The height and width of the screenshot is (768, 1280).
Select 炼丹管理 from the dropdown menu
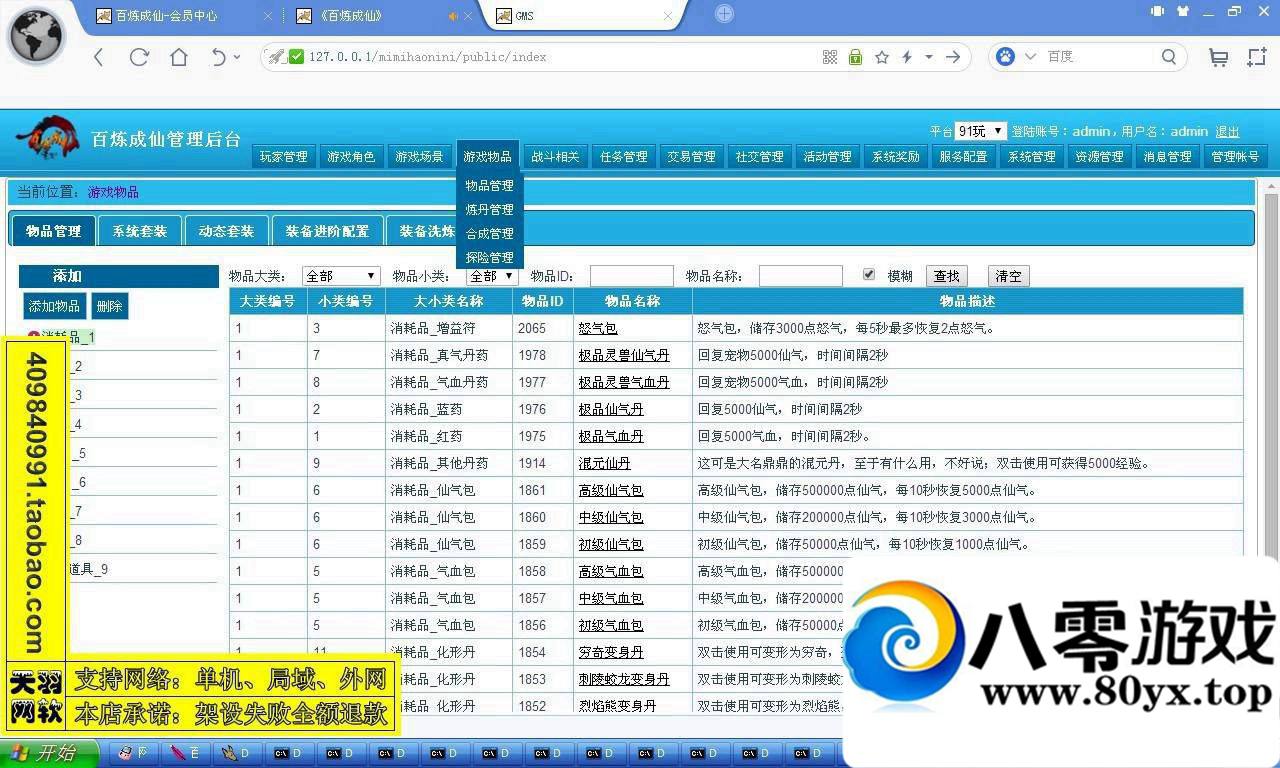(489, 210)
